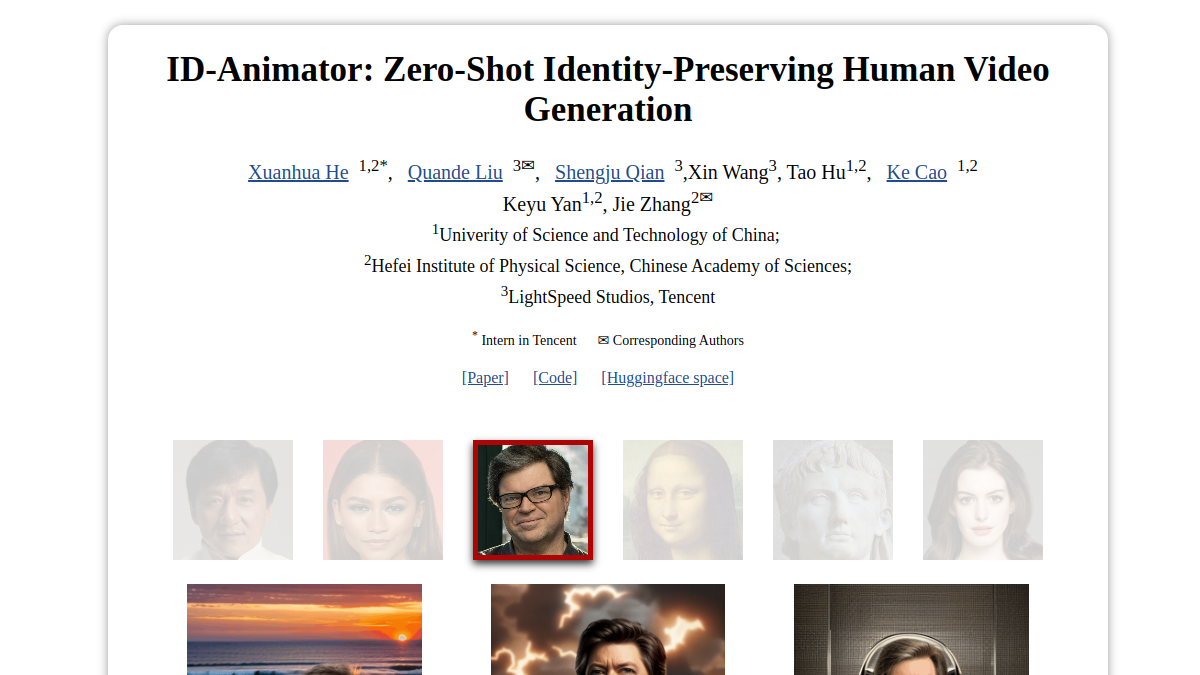This screenshot has width=1200, height=675.
Task: Pick the marble statue bust thumbnail
Action: click(833, 500)
